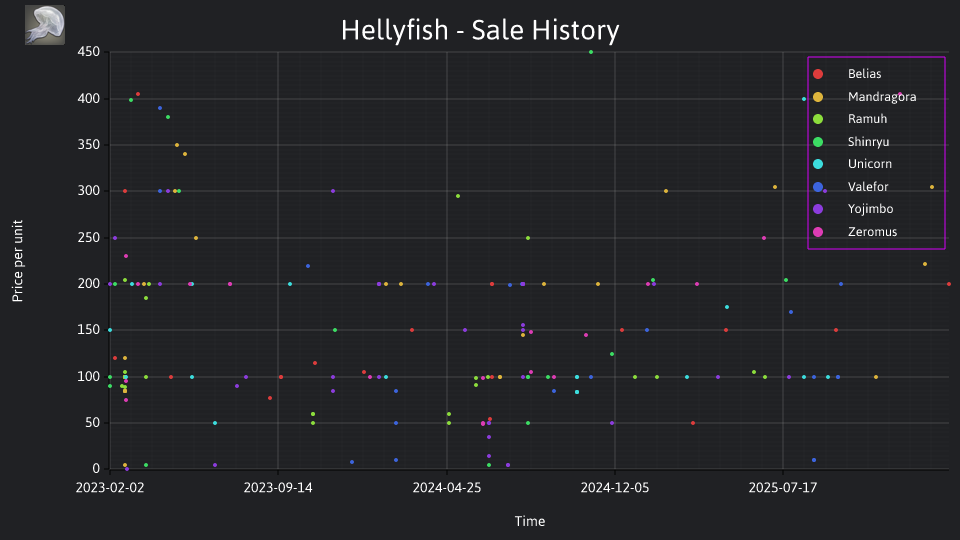Toggle the Shinryu green legend marker
The height and width of the screenshot is (540, 960).
pyautogui.click(x=818, y=142)
